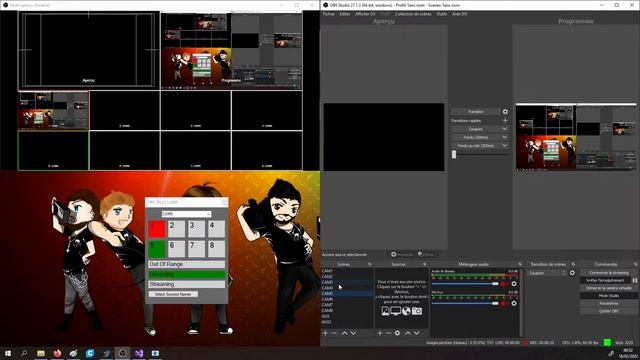
Task: Open Visual Studio from taskbar
Action: [x=139, y=353]
